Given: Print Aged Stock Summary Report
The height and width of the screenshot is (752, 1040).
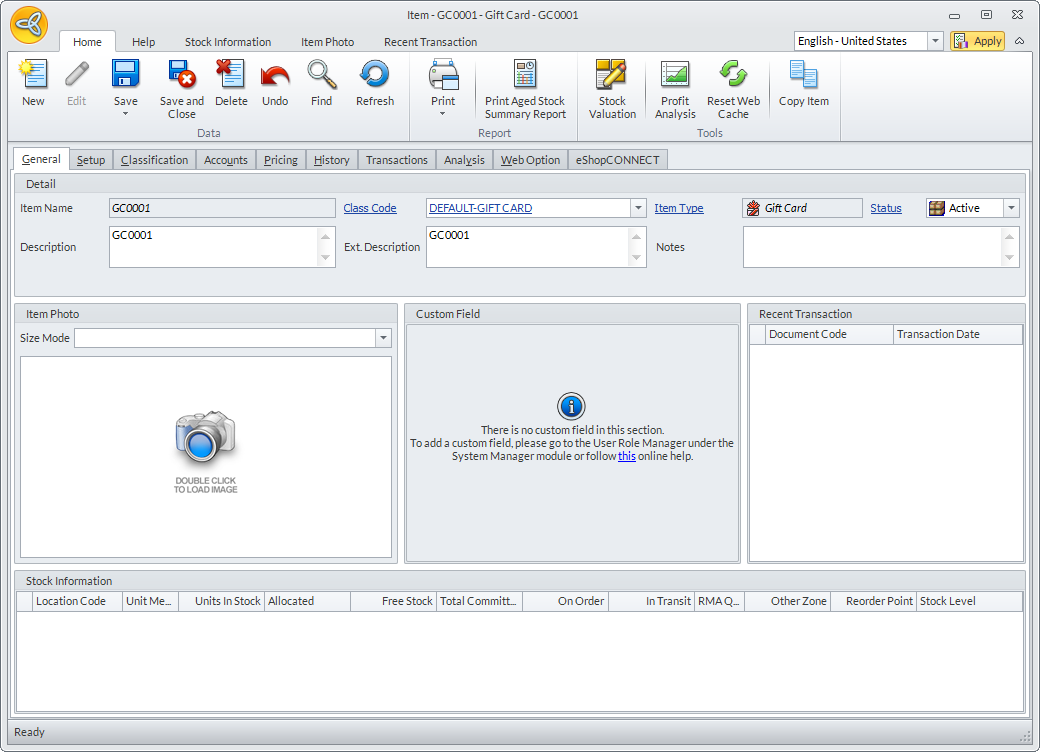Looking at the screenshot, I should (x=525, y=76).
